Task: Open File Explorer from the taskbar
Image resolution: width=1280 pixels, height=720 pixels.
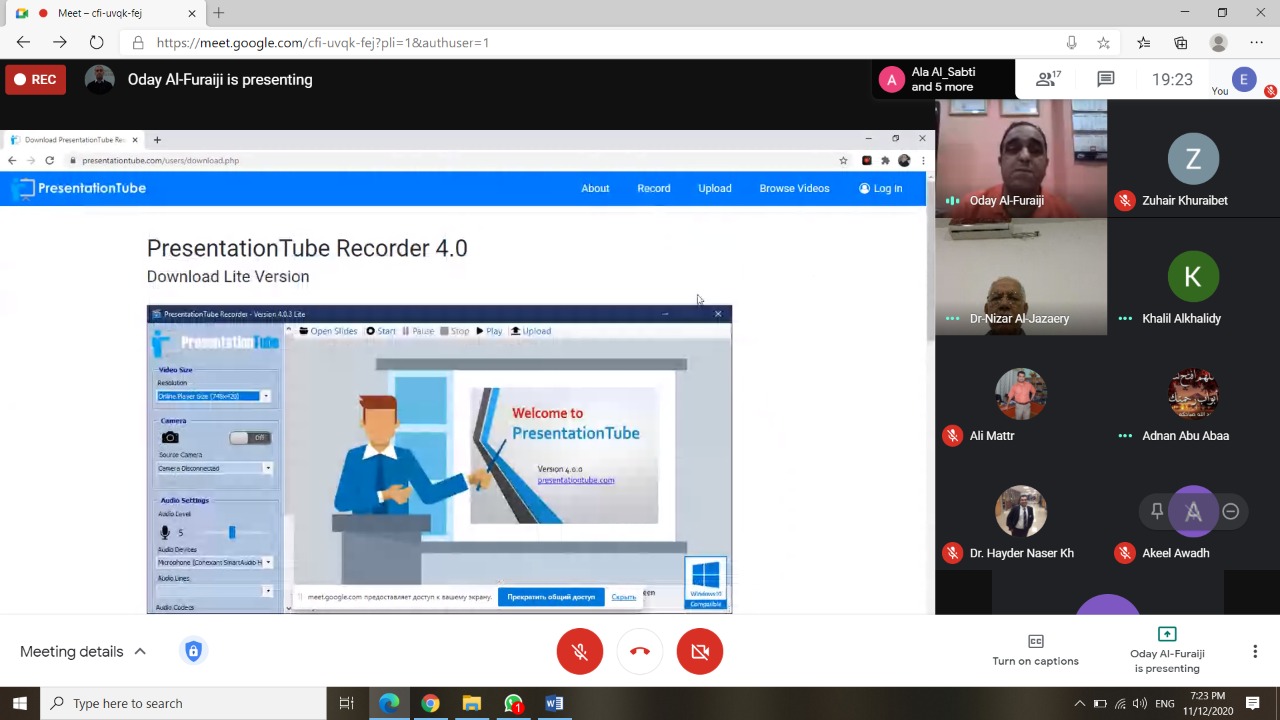Action: [471, 703]
